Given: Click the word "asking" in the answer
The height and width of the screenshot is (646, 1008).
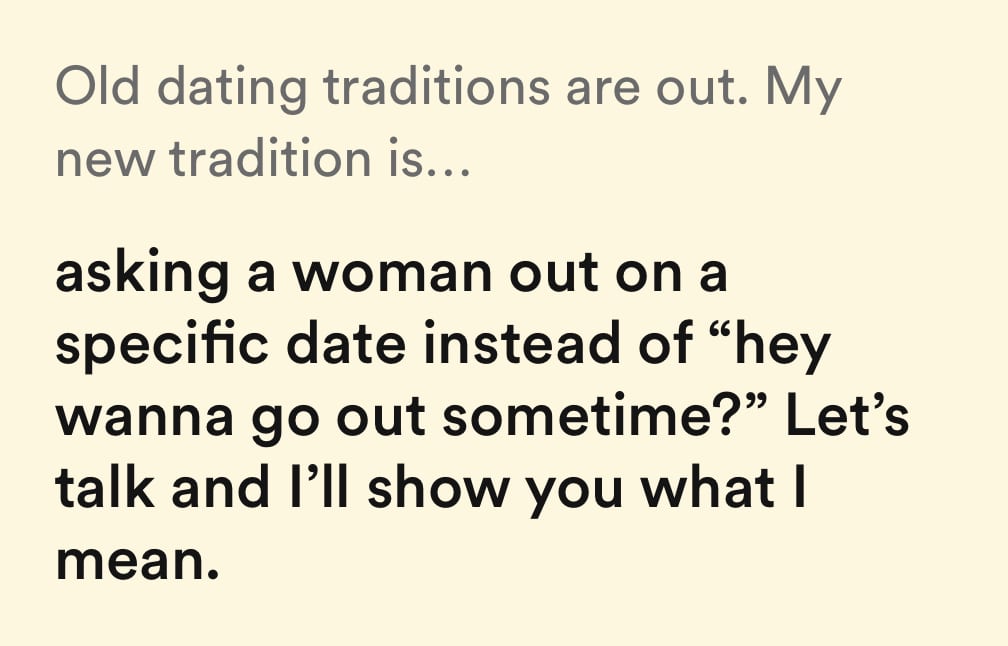Looking at the screenshot, I should pyautogui.click(x=142, y=275).
